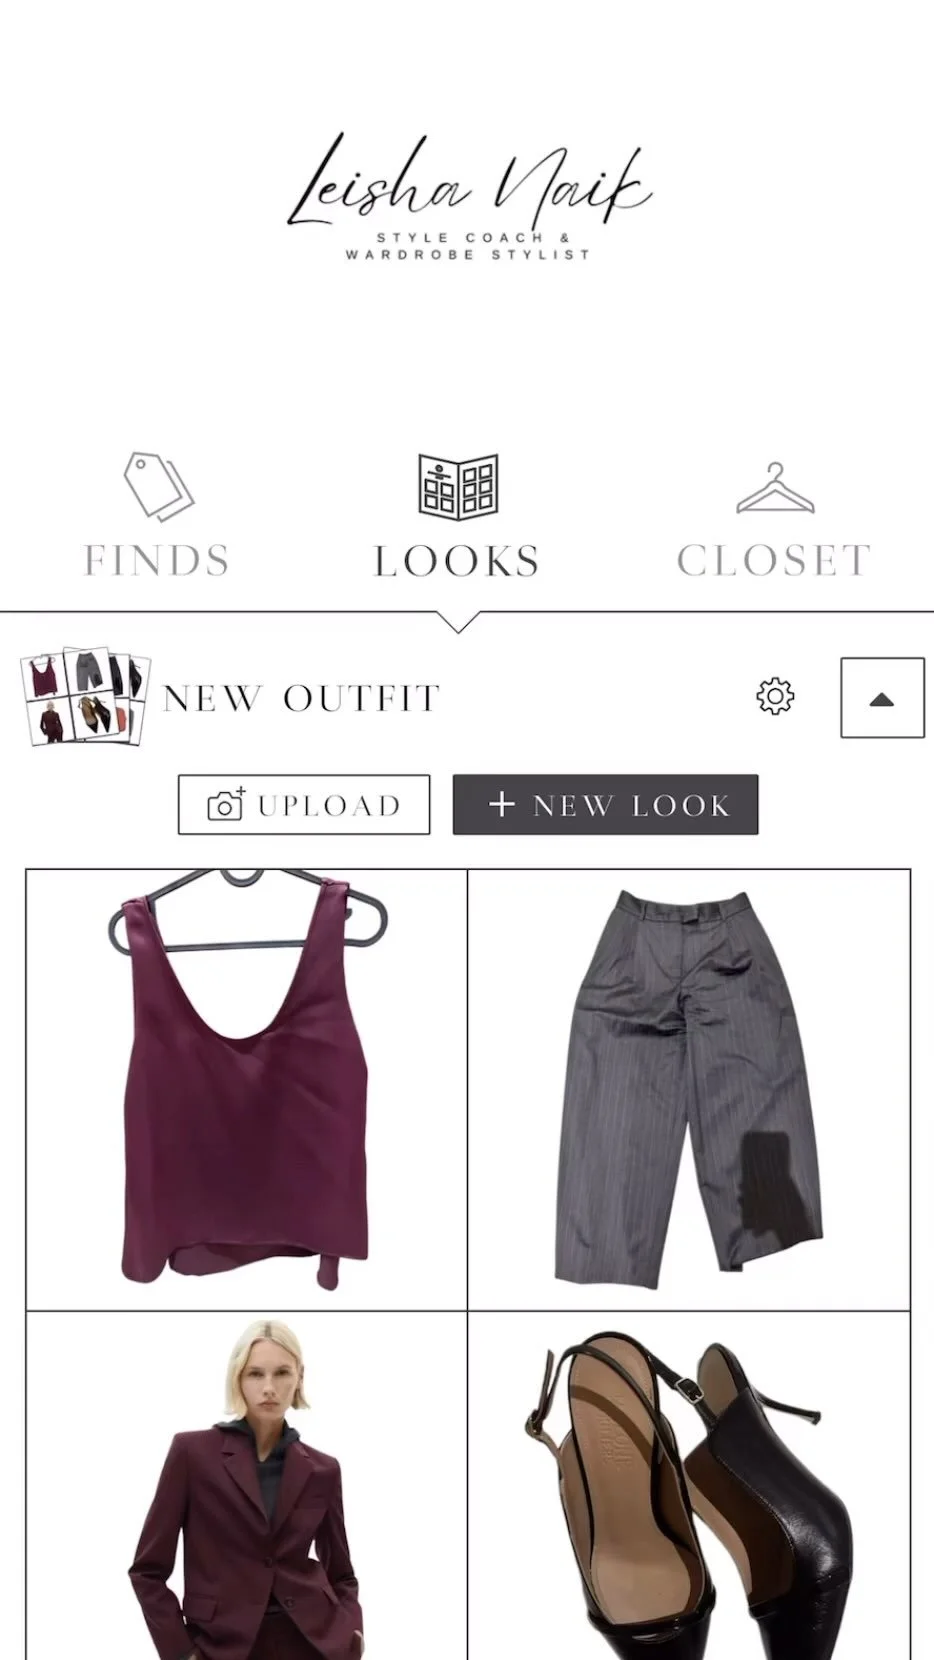Open the Closet hanger icon
Viewport: 934px width, 1660px height.
(775, 488)
